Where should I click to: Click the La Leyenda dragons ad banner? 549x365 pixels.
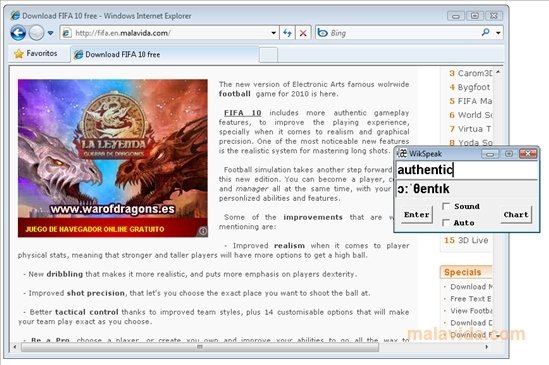(113, 158)
